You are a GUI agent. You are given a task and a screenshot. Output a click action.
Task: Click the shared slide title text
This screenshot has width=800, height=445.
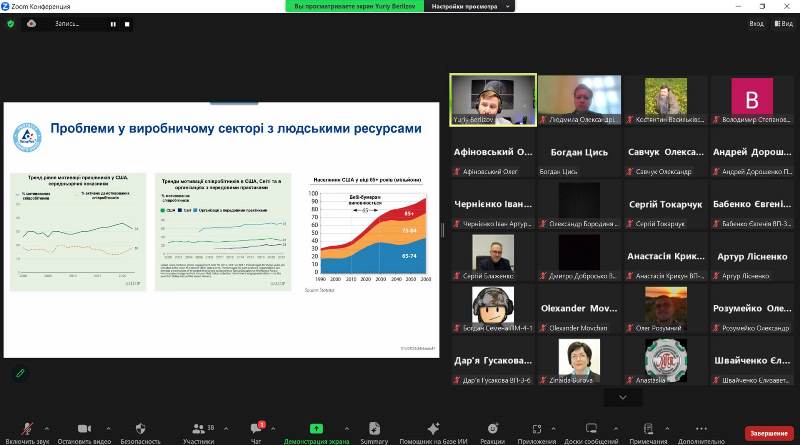(x=236, y=129)
